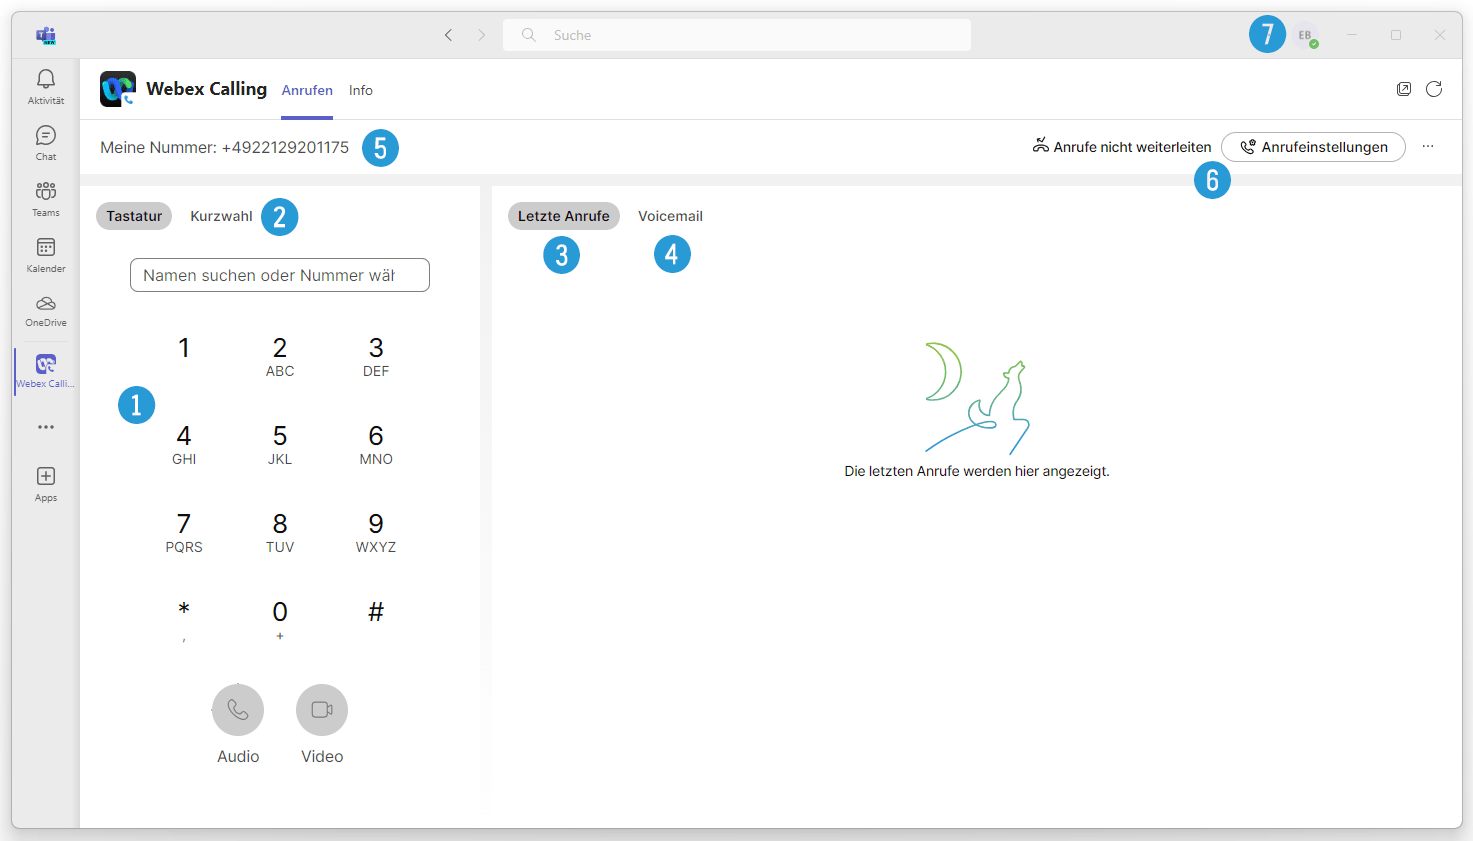Dial digit 2 ABC
The height and width of the screenshot is (841, 1473).
tap(280, 356)
